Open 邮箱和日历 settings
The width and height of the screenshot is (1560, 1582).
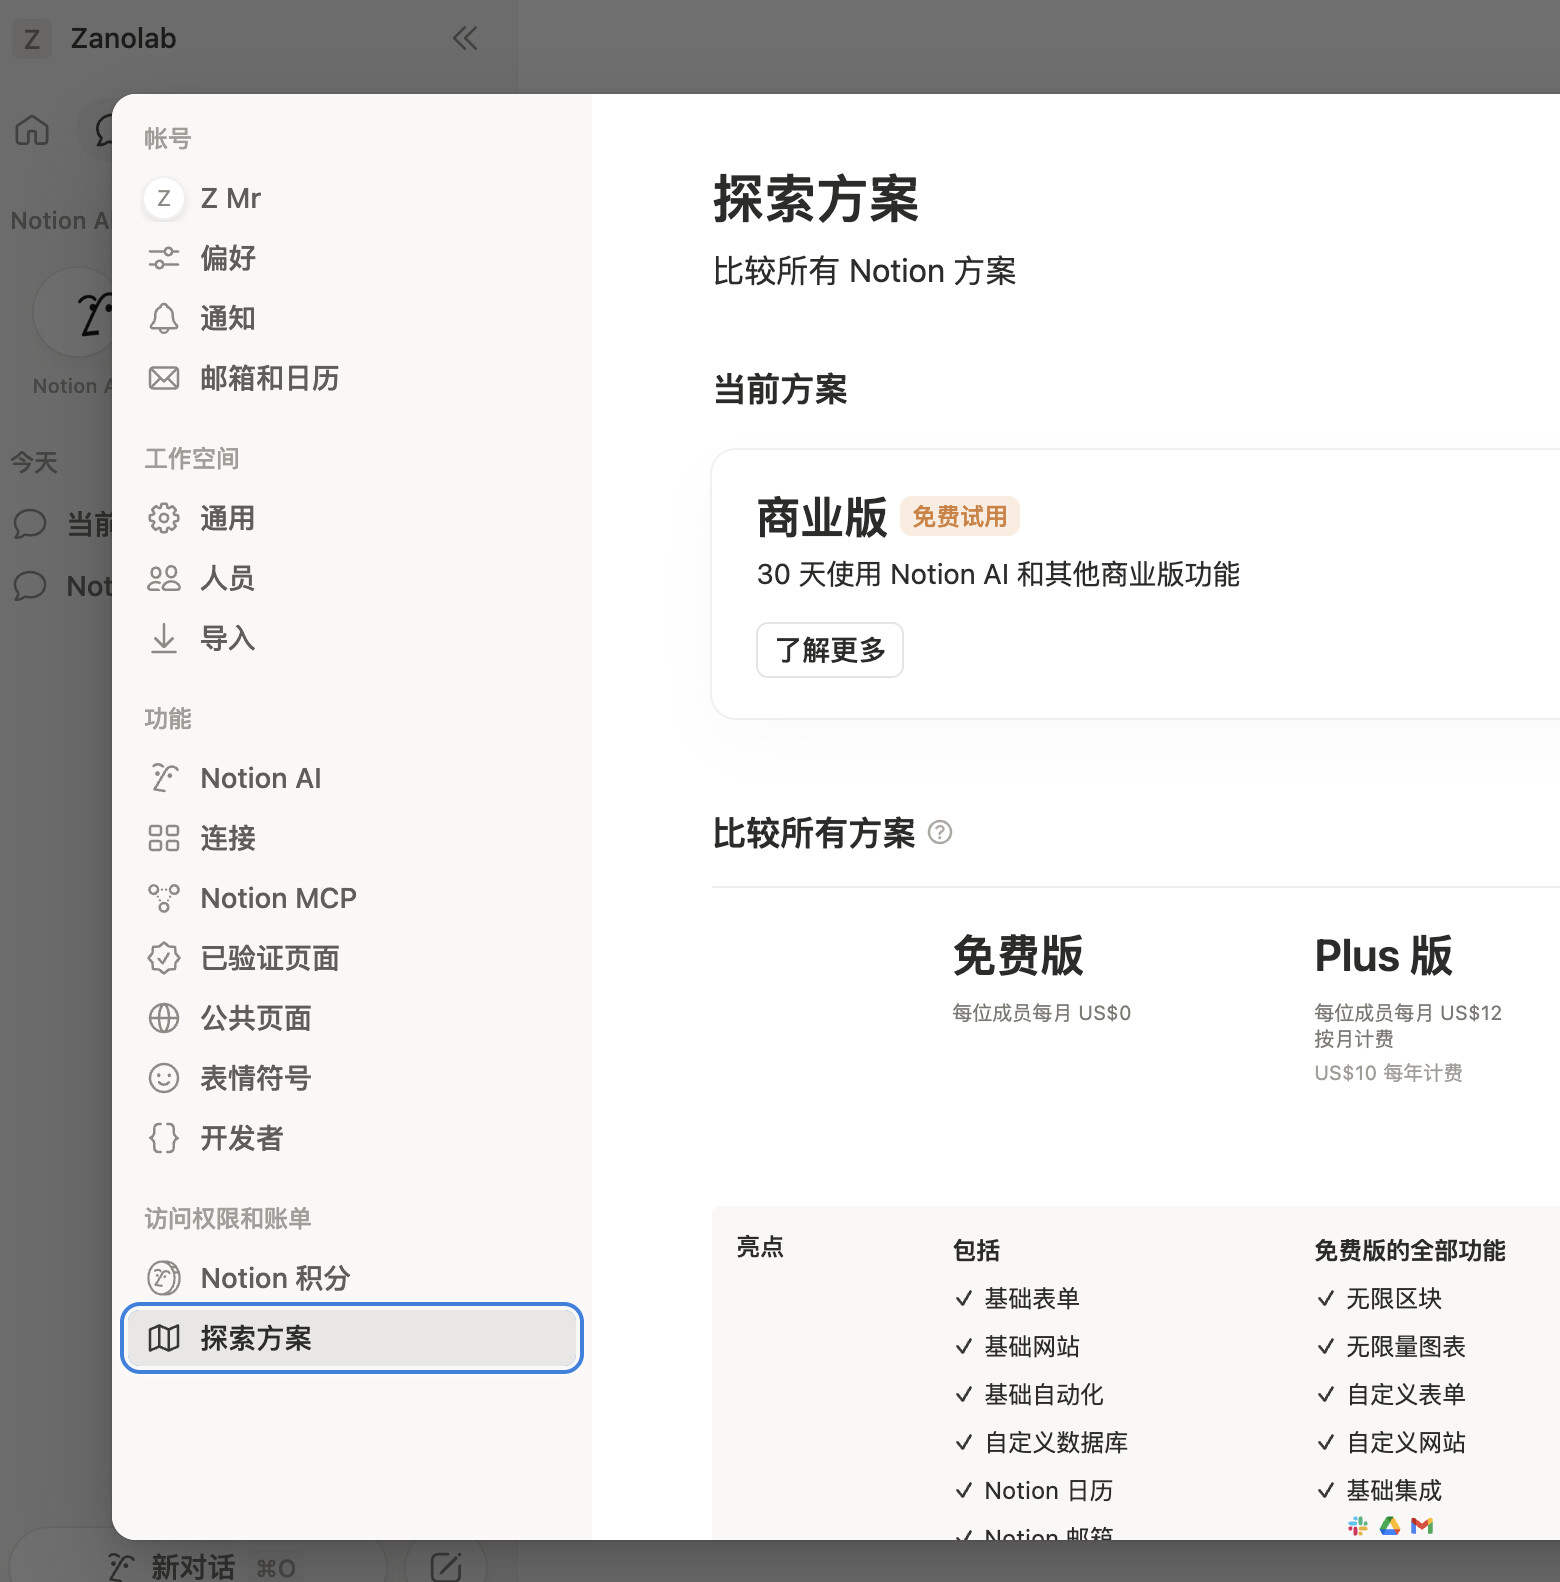pos(352,378)
